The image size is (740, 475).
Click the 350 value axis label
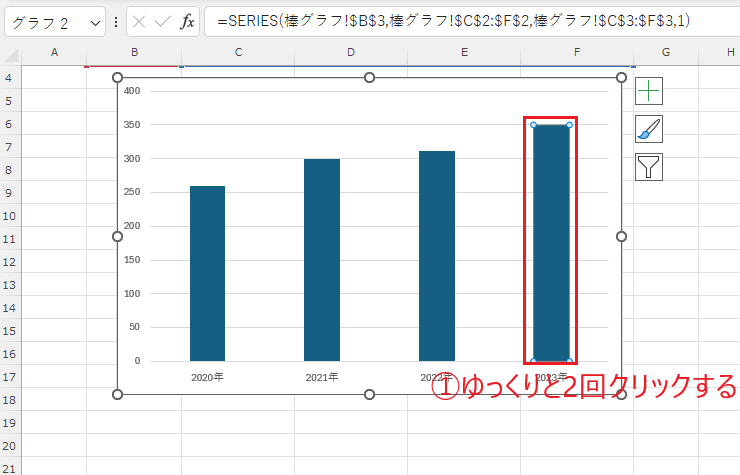coord(132,125)
